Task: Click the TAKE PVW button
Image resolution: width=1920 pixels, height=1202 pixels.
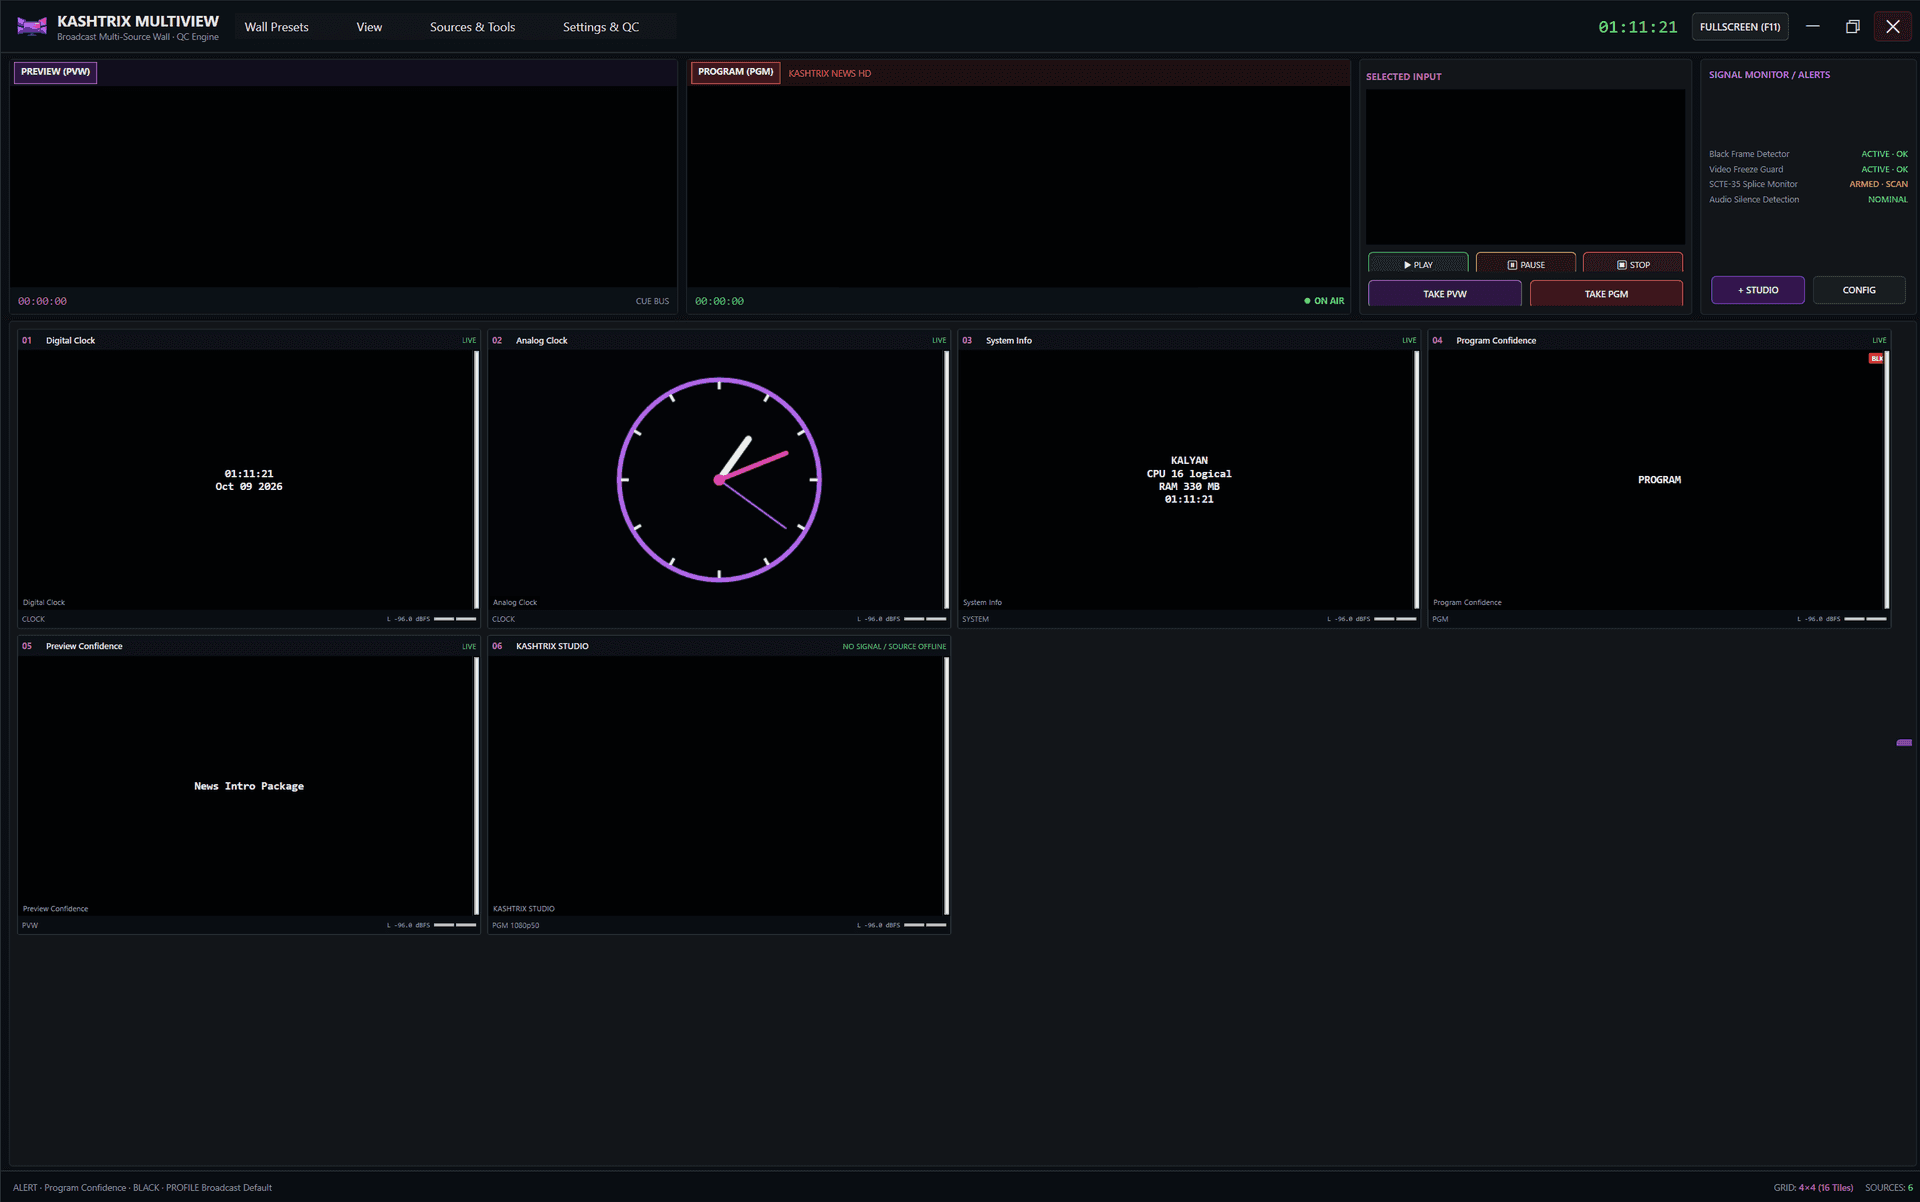Action: 1445,294
